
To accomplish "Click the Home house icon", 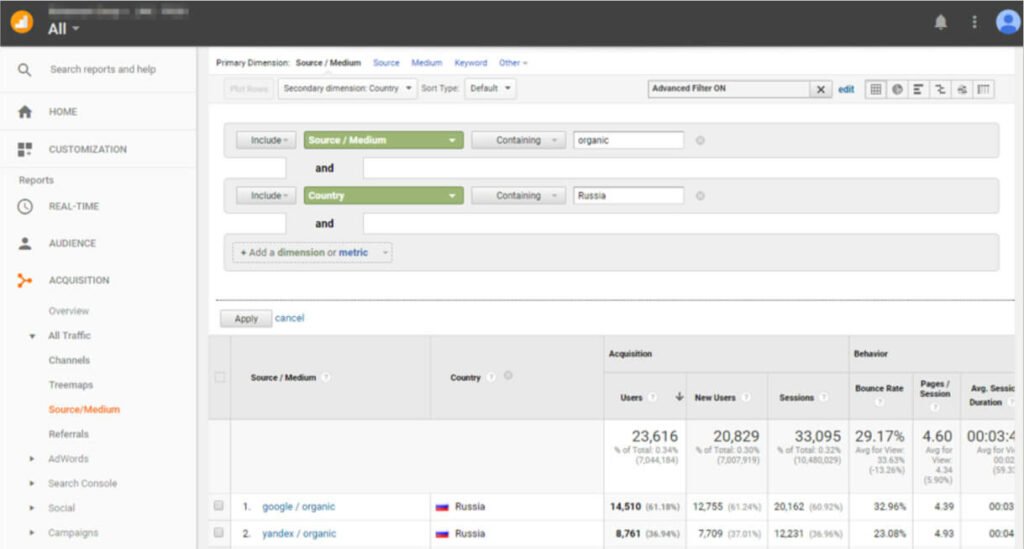I will point(25,112).
